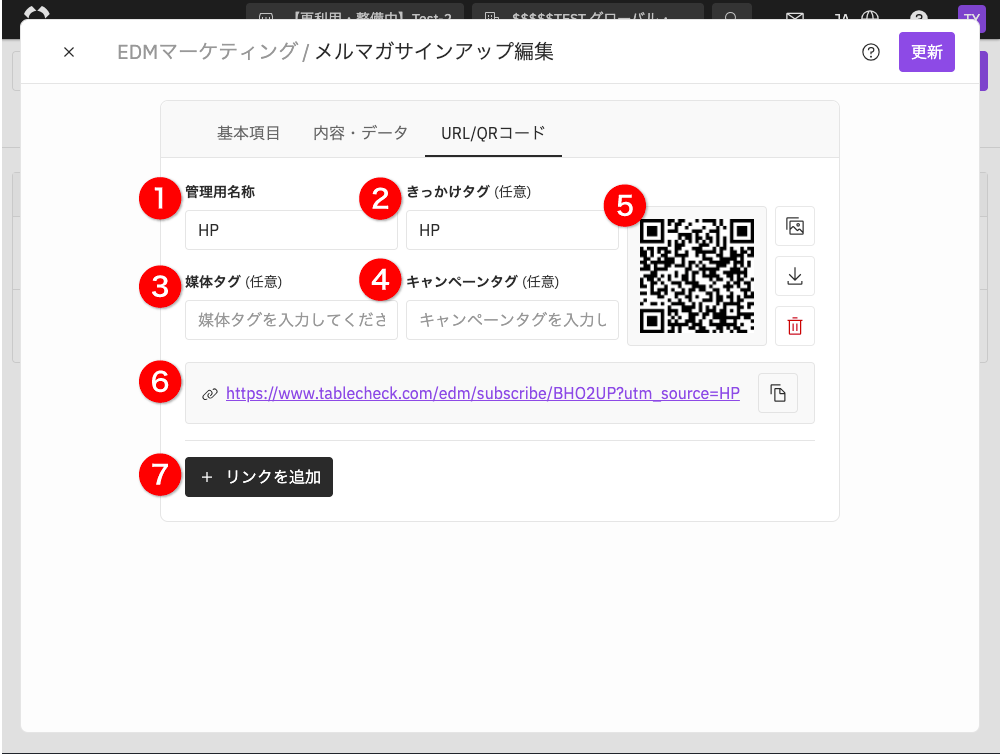Viewport: 1002px width, 754px height.
Task: Click the 更新 button
Action: pos(926,52)
